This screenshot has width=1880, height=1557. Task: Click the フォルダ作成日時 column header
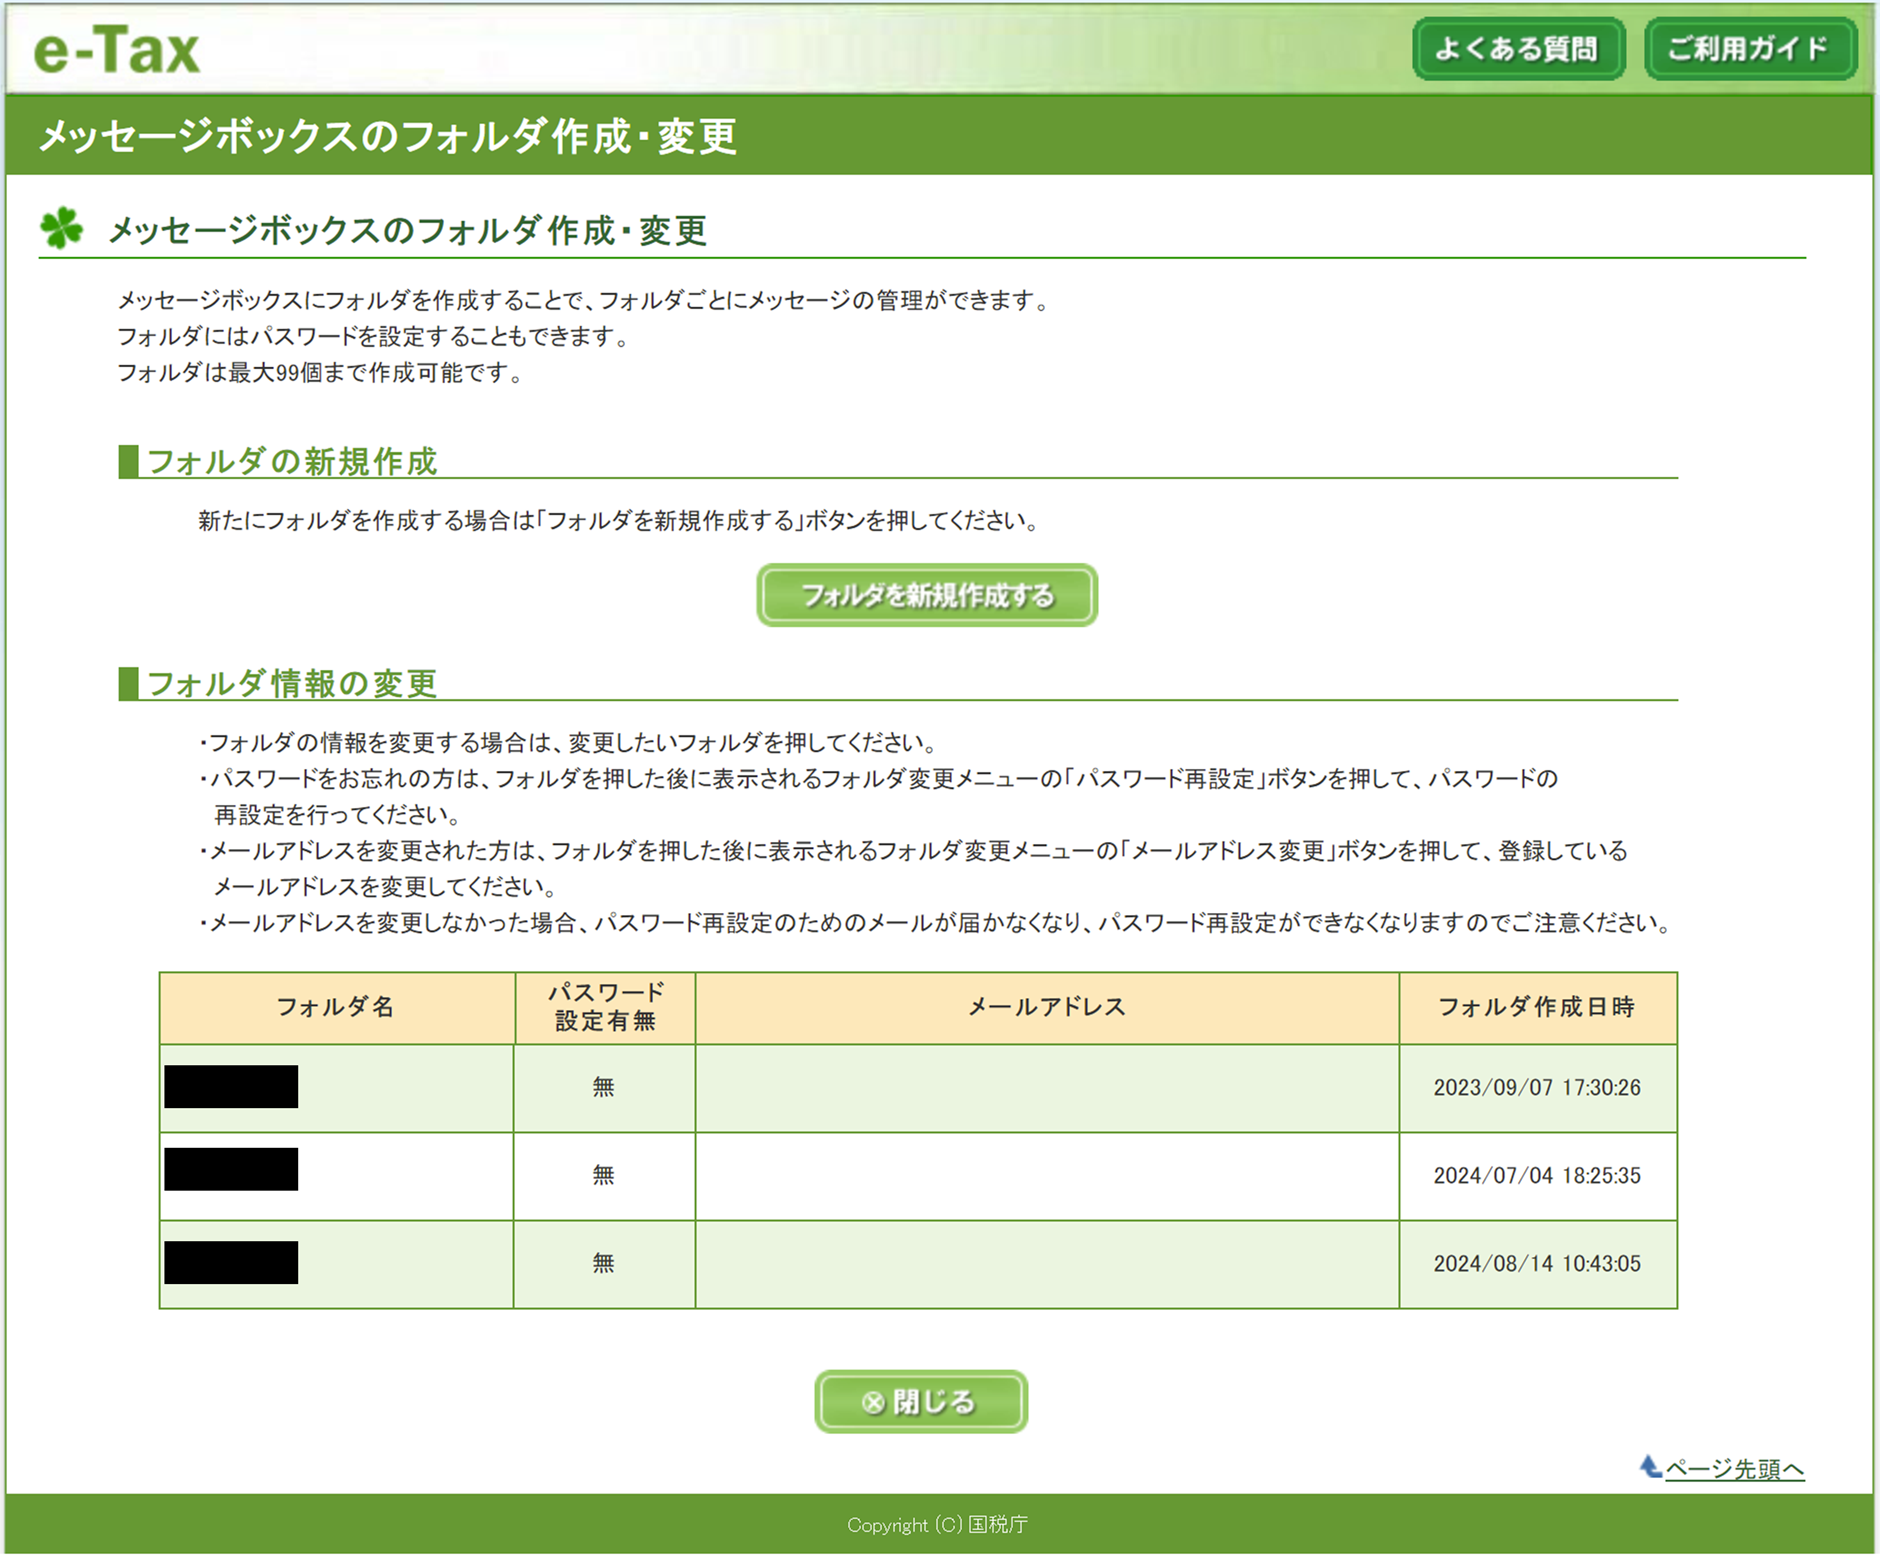pyautogui.click(x=1538, y=1007)
